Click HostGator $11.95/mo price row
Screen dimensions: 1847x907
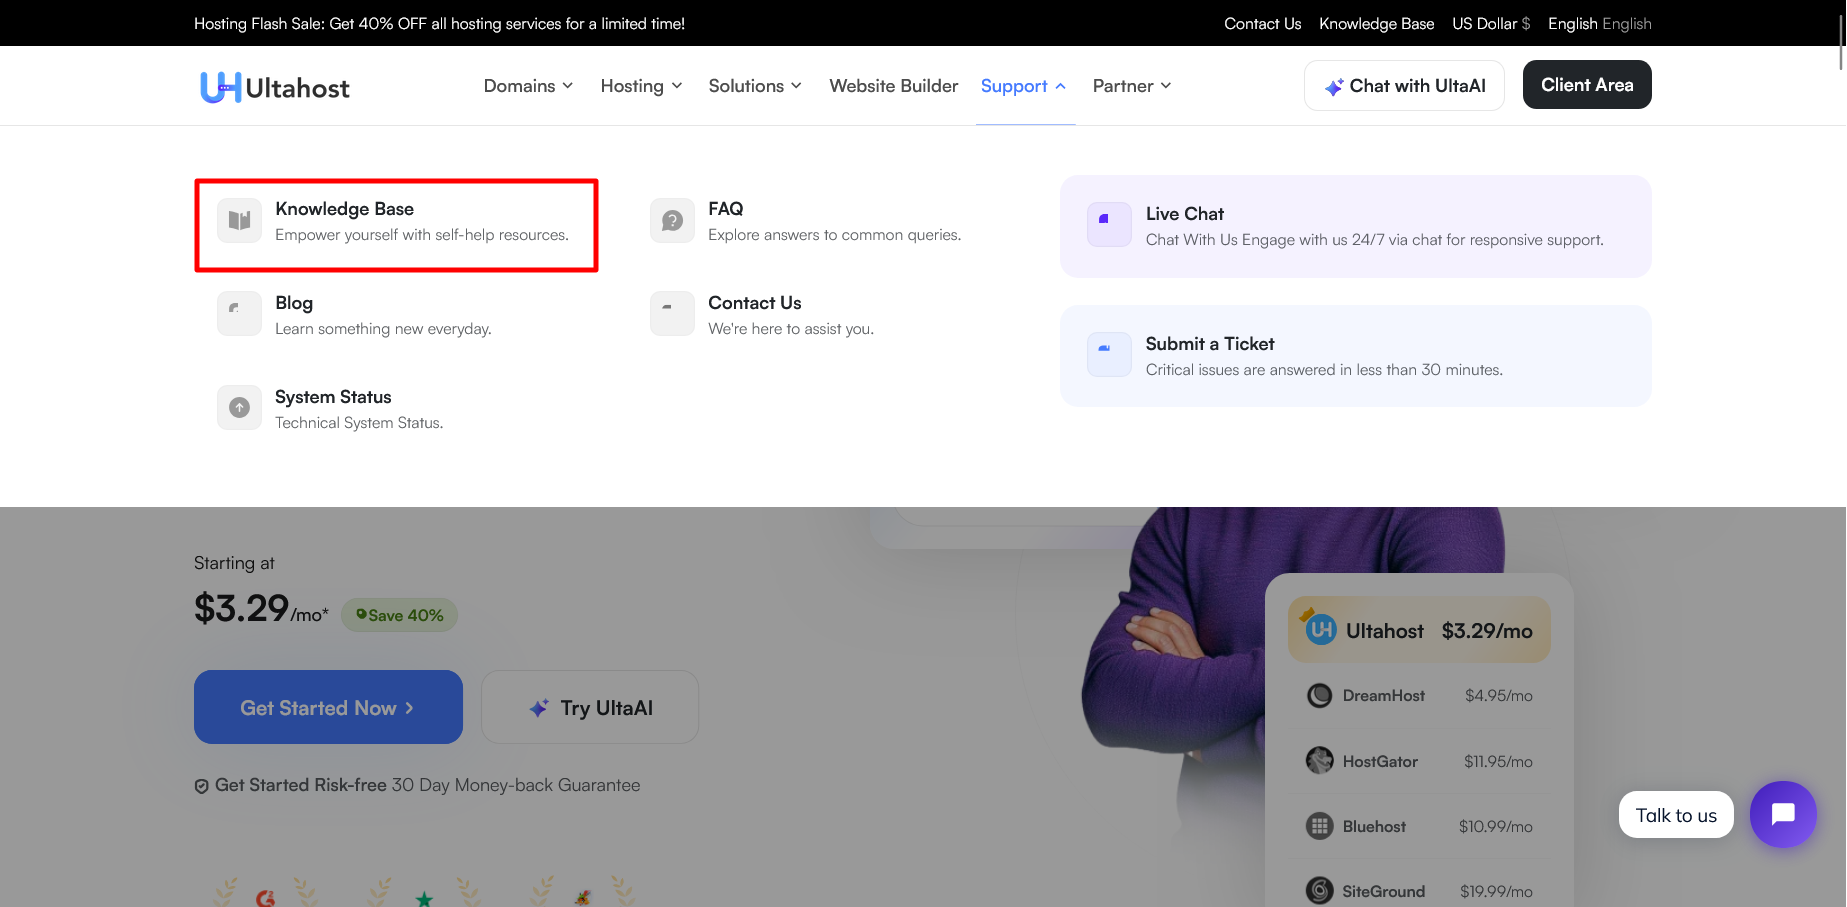point(1419,761)
